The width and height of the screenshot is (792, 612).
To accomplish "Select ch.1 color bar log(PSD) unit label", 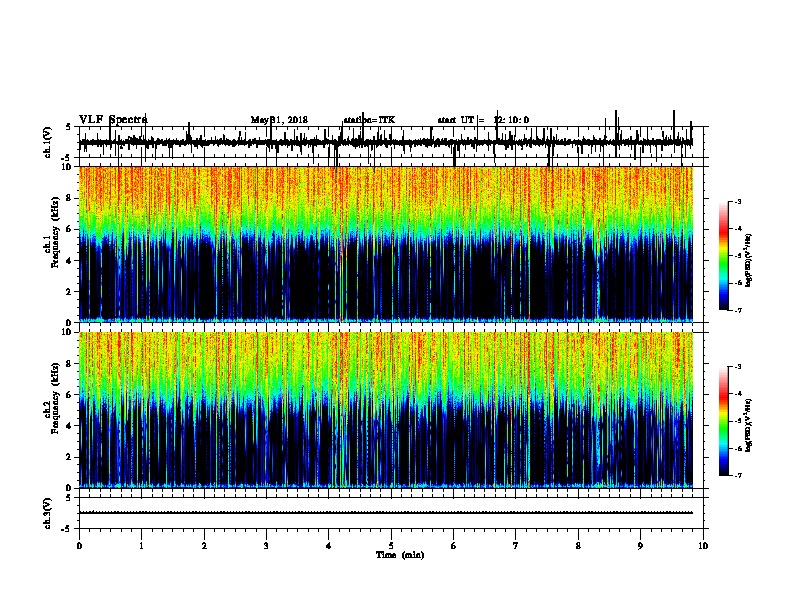I will click(748, 261).
